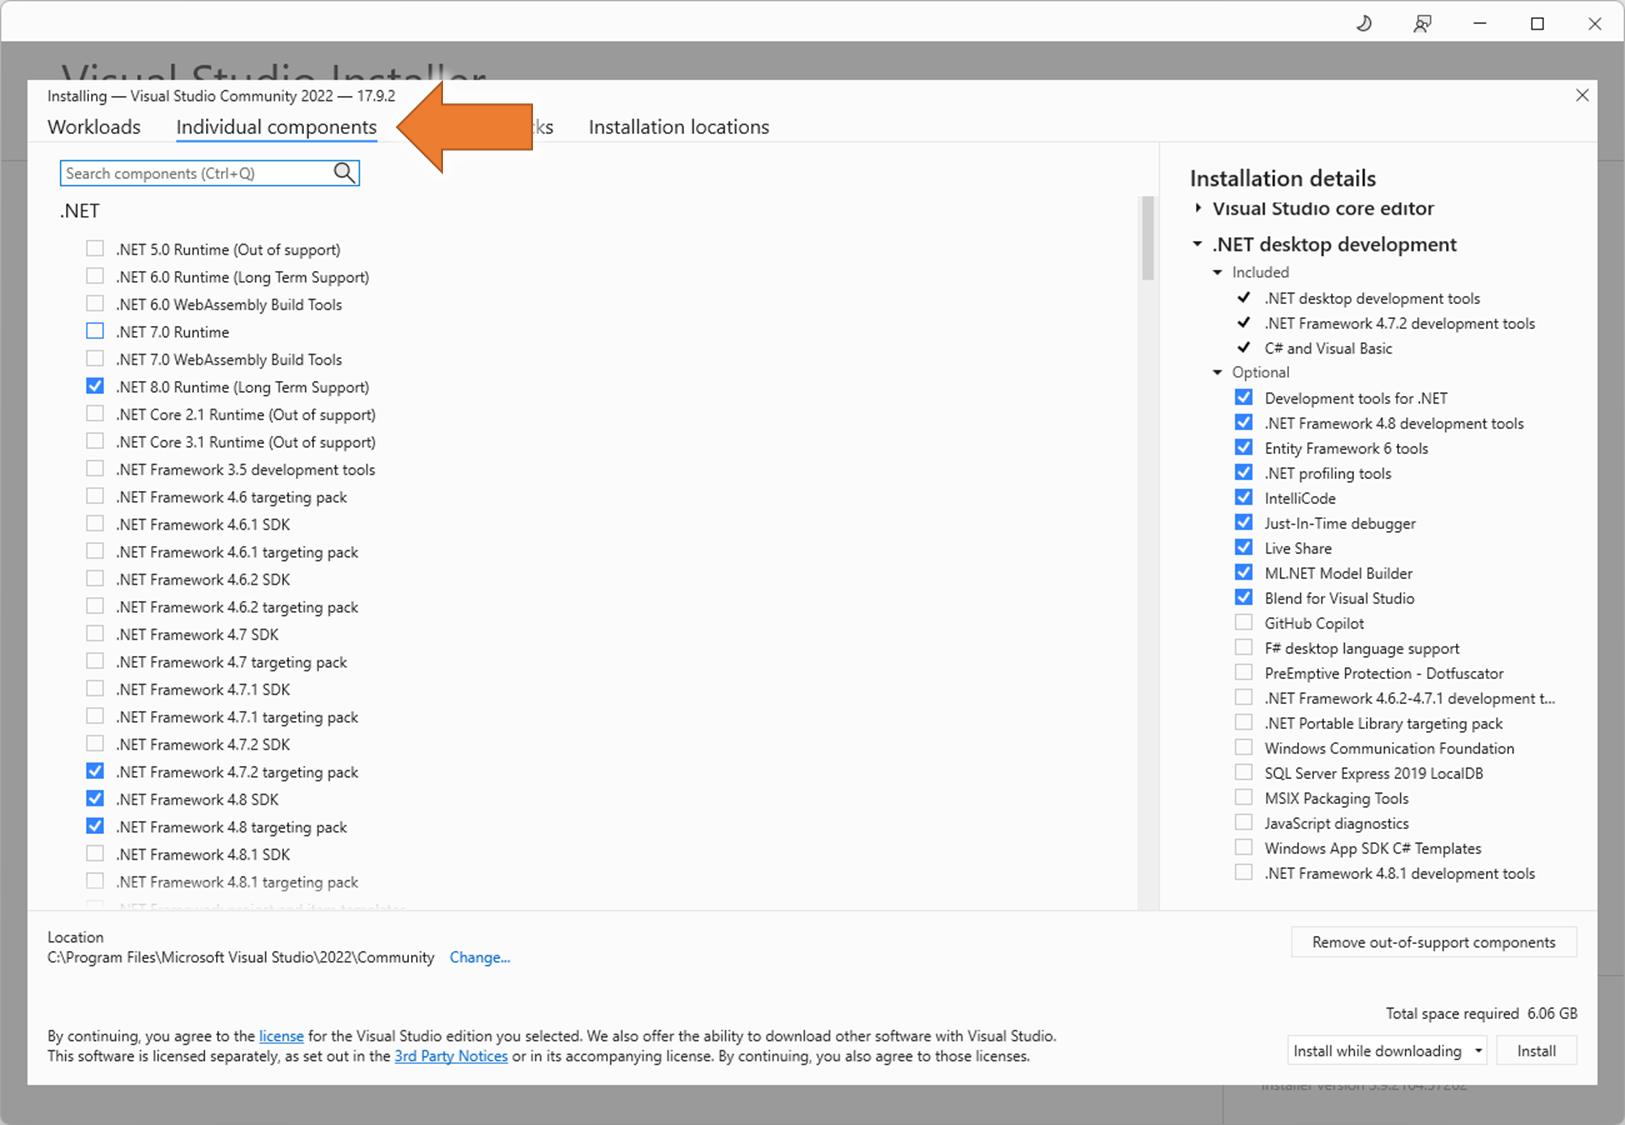The image size is (1625, 1125).
Task: Click the installation path text
Action: (x=241, y=957)
